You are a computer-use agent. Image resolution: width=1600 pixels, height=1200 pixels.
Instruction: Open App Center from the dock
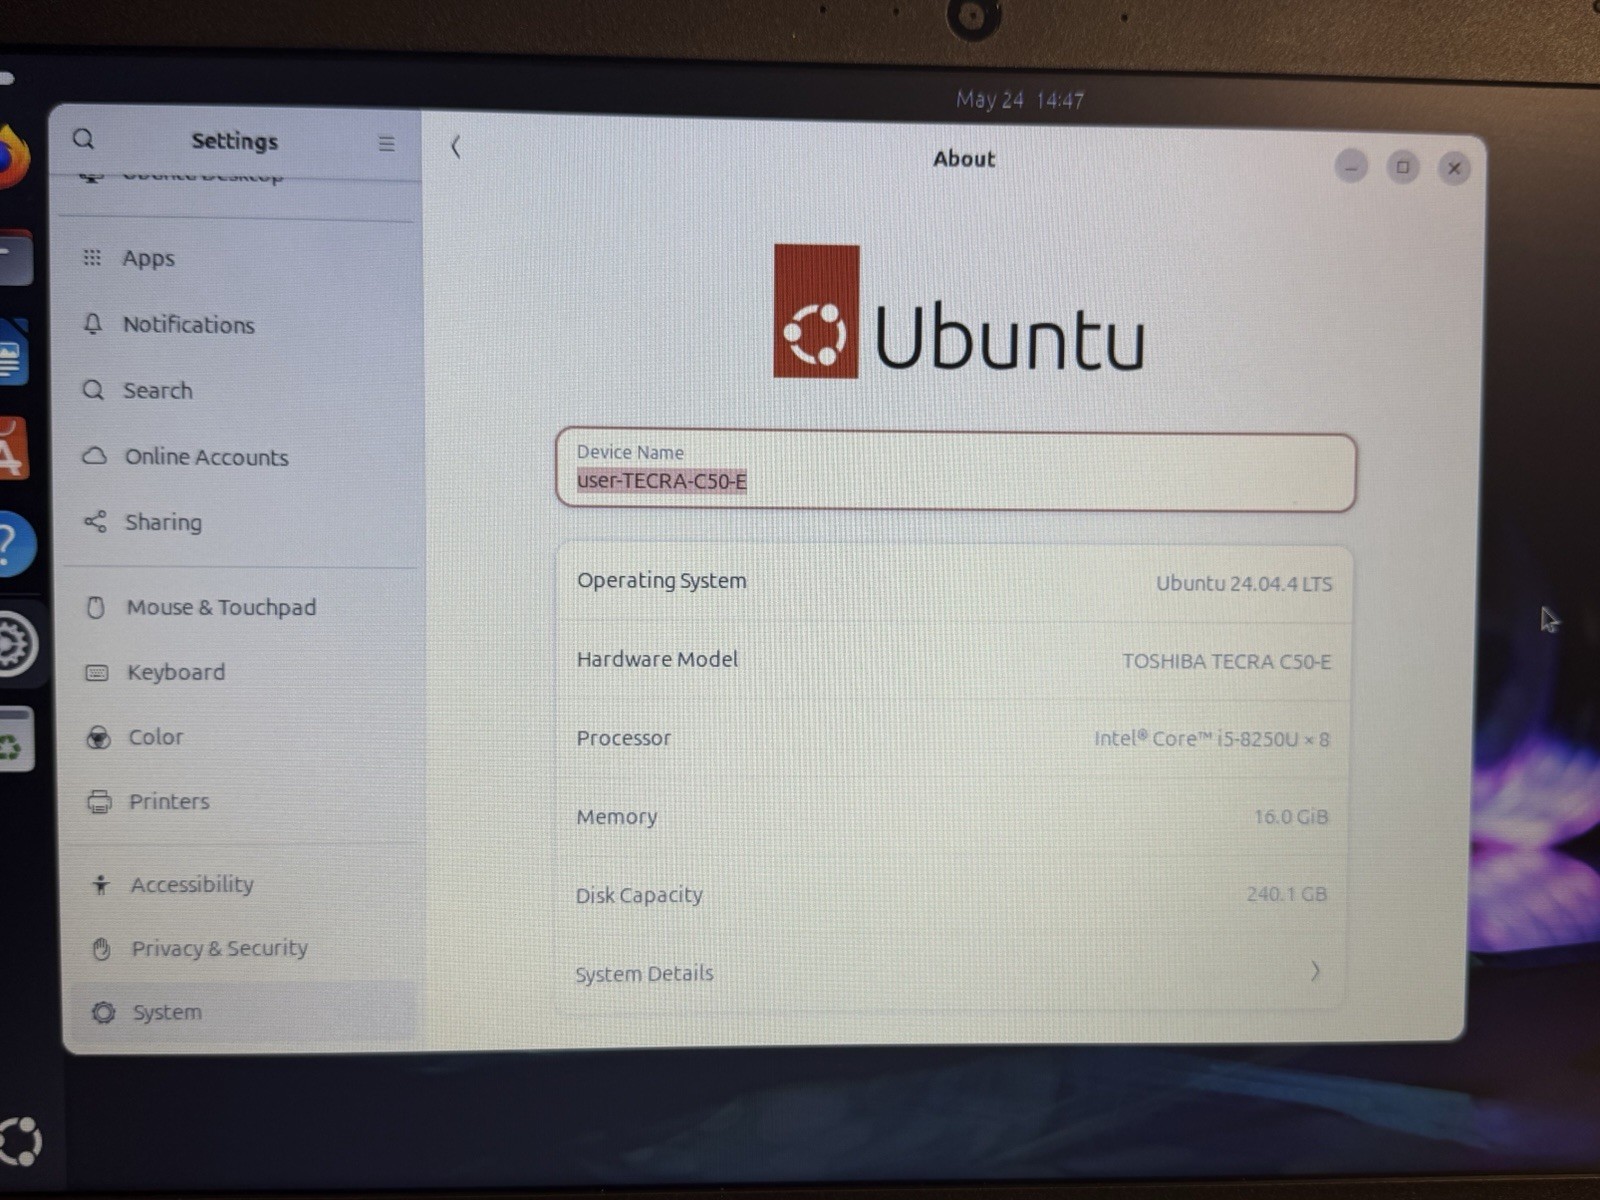click(12, 449)
